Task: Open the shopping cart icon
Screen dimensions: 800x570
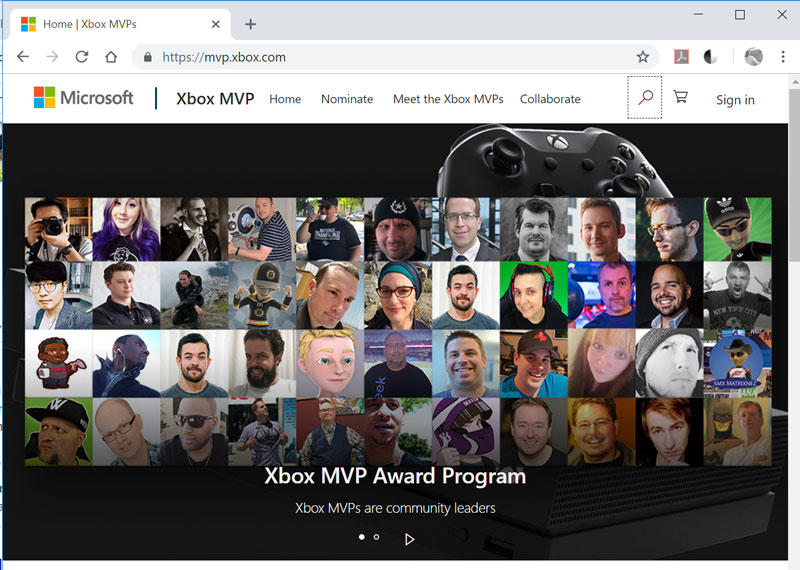Action: (x=681, y=96)
